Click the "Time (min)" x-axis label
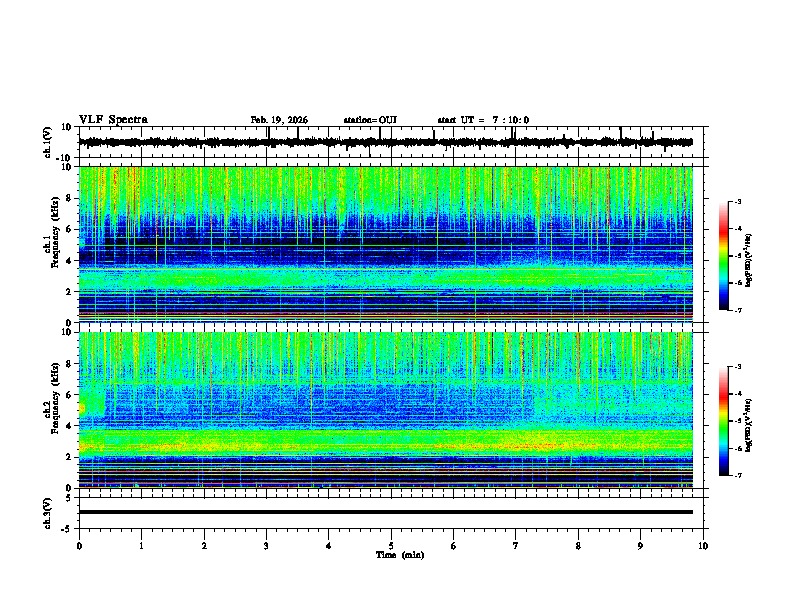The image size is (792, 612). click(400, 555)
